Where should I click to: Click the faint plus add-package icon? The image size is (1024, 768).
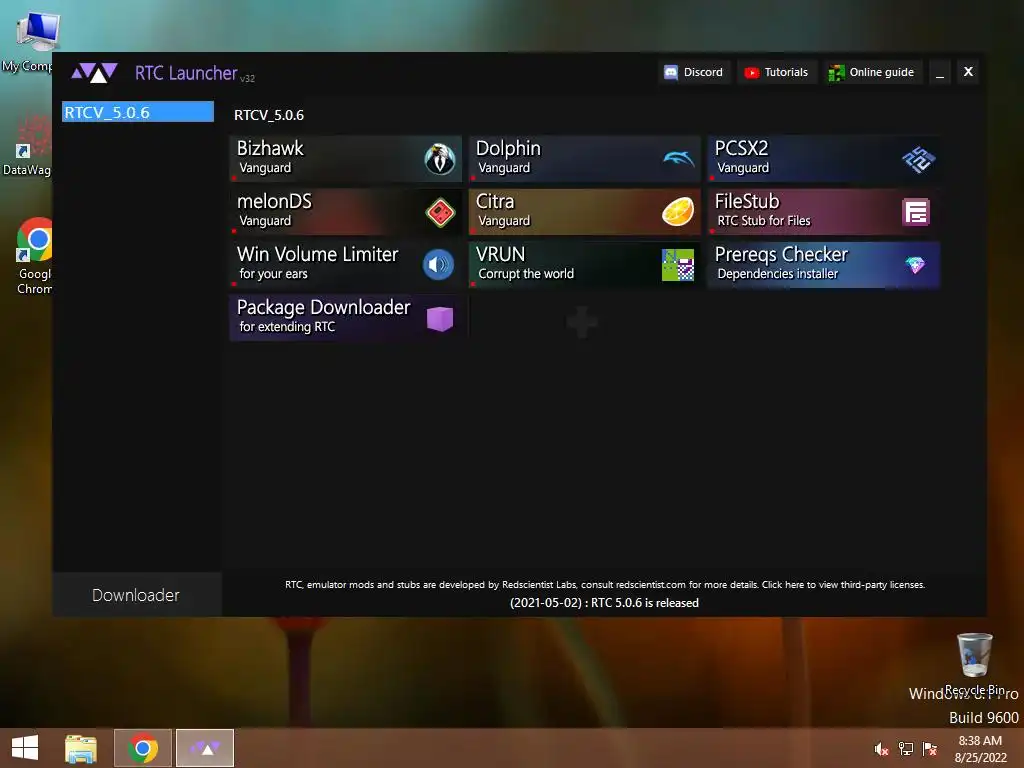pos(582,321)
